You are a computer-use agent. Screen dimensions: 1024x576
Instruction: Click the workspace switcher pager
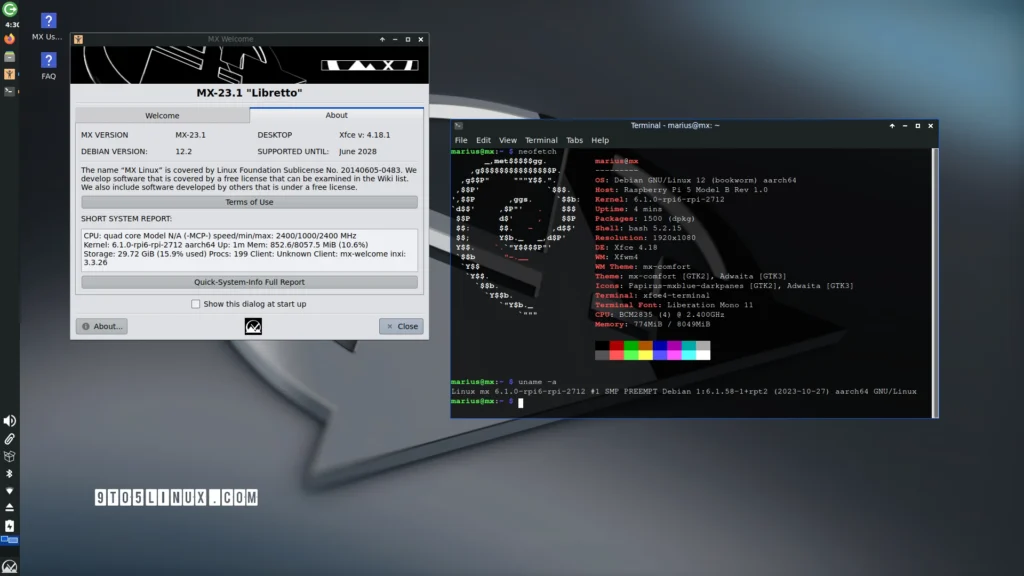tap(9, 540)
